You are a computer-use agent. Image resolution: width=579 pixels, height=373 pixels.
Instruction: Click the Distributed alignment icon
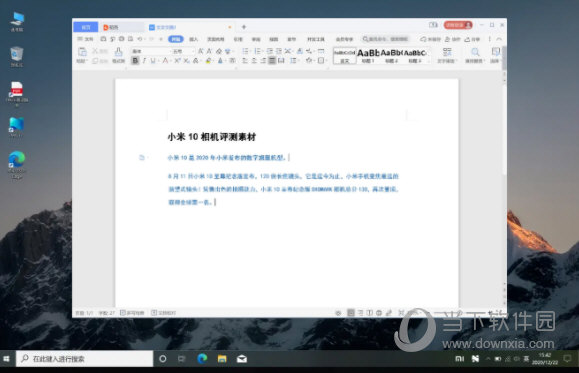(281, 61)
